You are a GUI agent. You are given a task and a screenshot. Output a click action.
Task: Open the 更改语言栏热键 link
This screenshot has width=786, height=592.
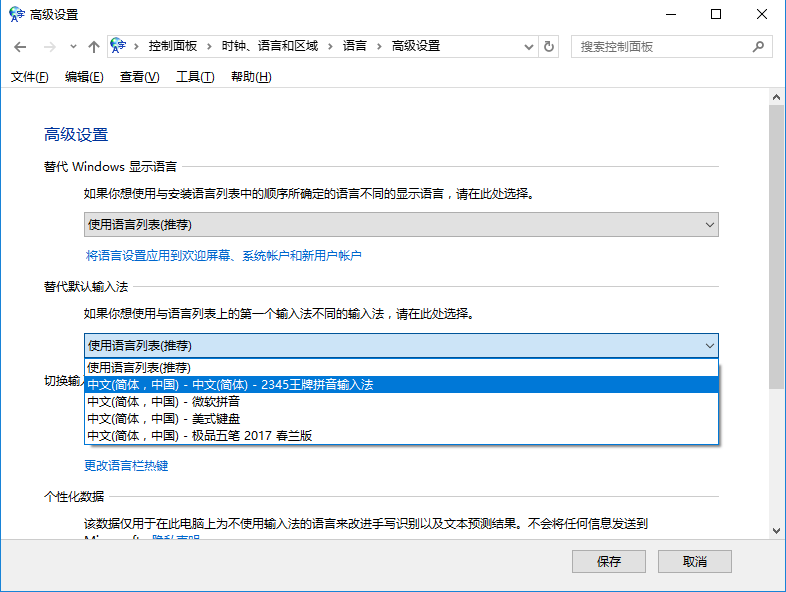tap(126, 465)
